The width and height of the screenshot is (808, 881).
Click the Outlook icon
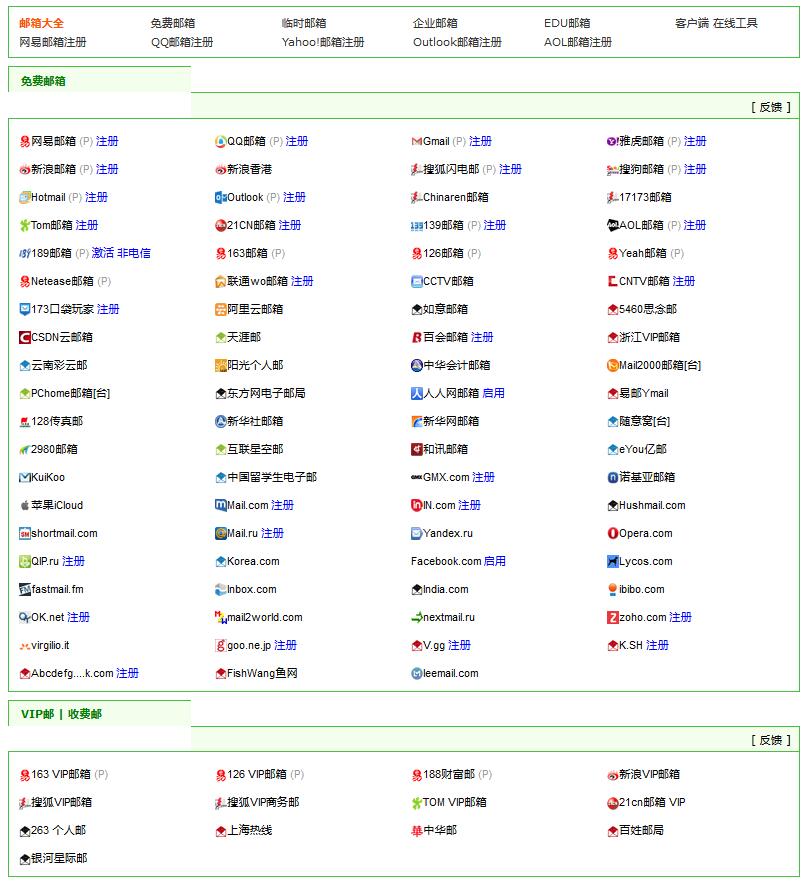point(220,198)
